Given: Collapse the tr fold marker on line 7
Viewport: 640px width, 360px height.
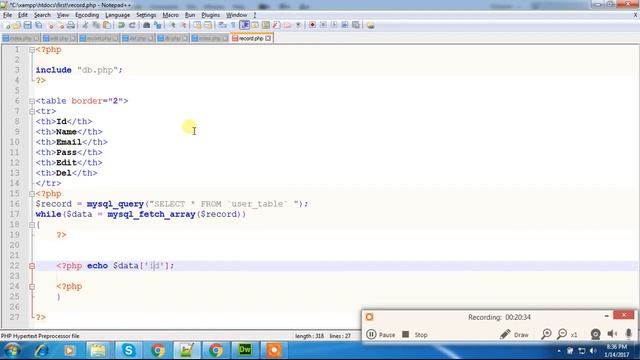Looking at the screenshot, I should 32,111.
